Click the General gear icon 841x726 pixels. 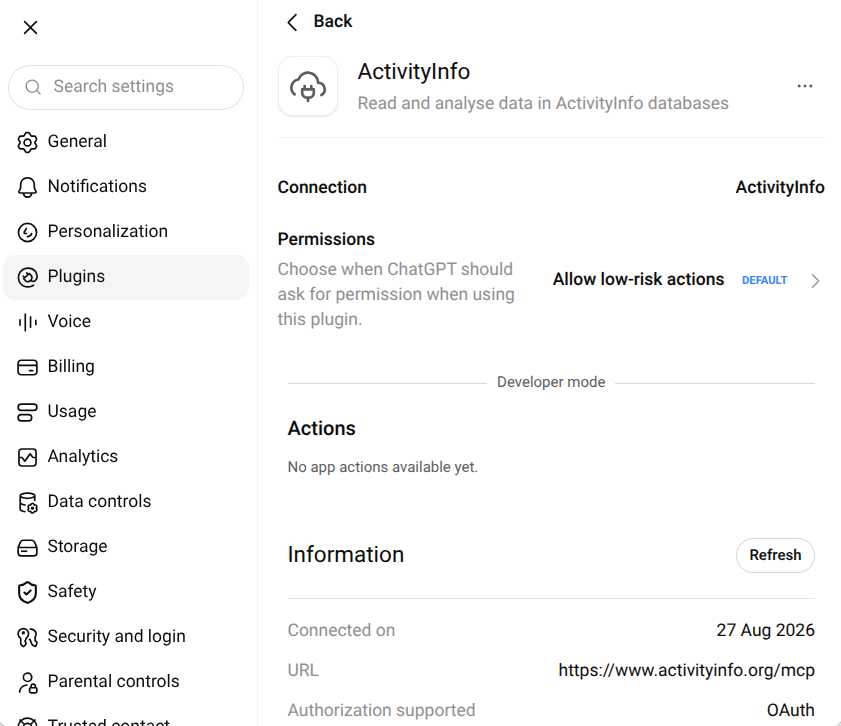pyautogui.click(x=27, y=142)
